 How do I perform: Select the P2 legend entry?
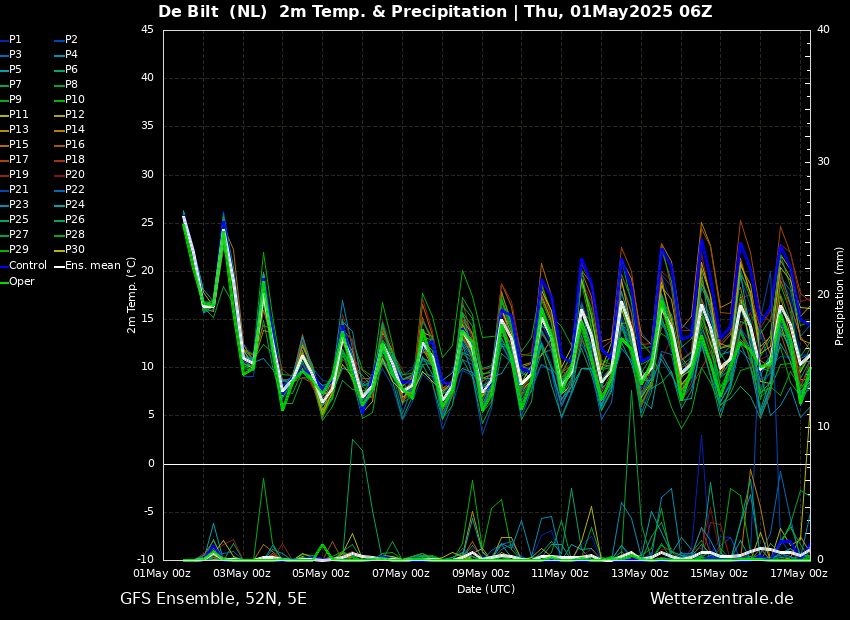tap(71, 40)
